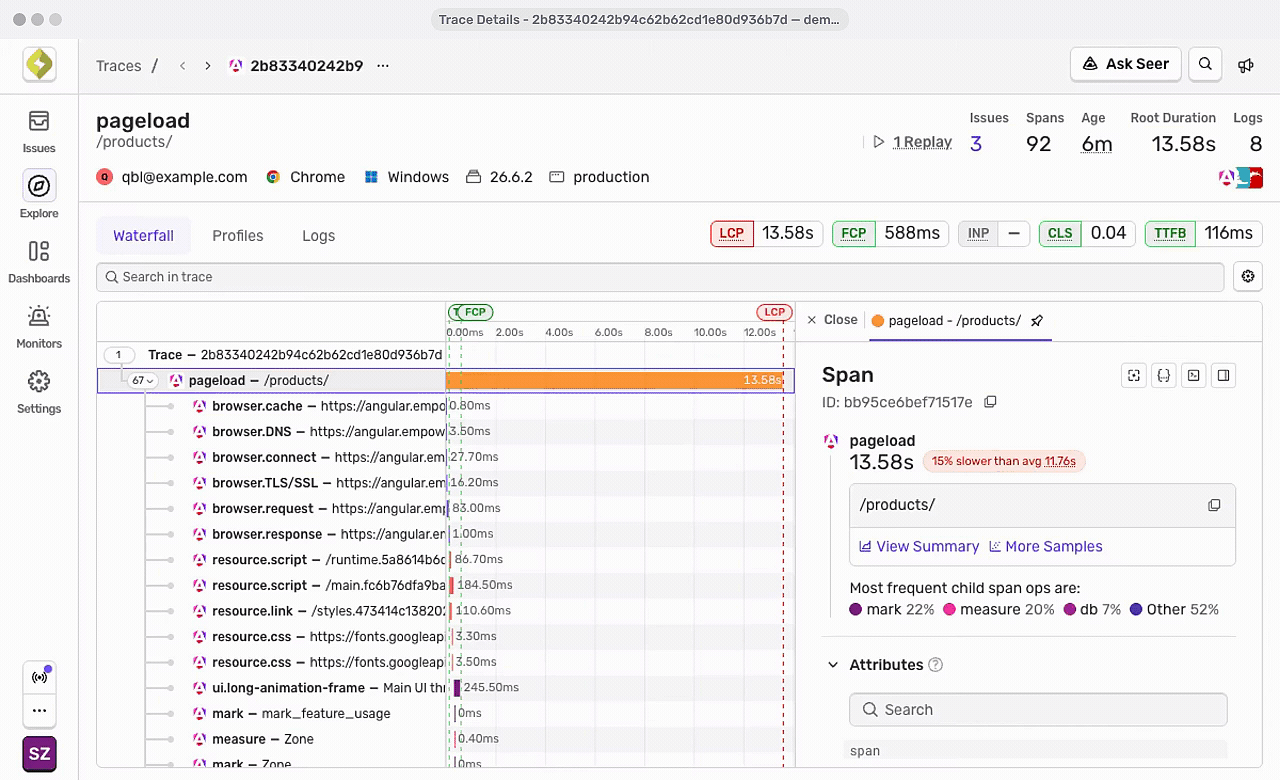Click the Attributes search field
The width and height of the screenshot is (1280, 780).
click(1038, 710)
